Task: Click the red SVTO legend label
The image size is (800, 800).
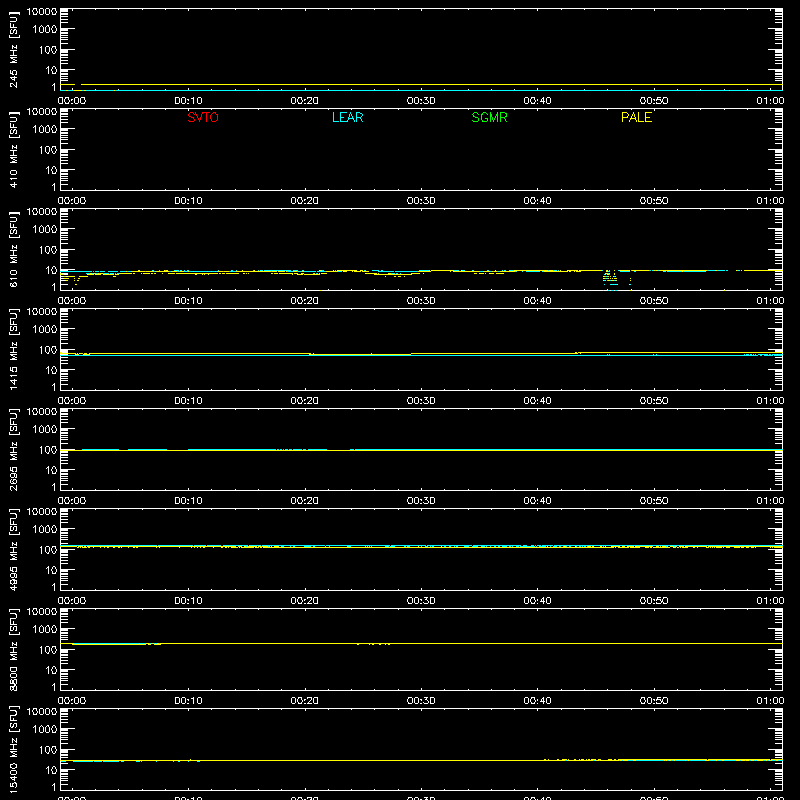Action: pos(203,117)
